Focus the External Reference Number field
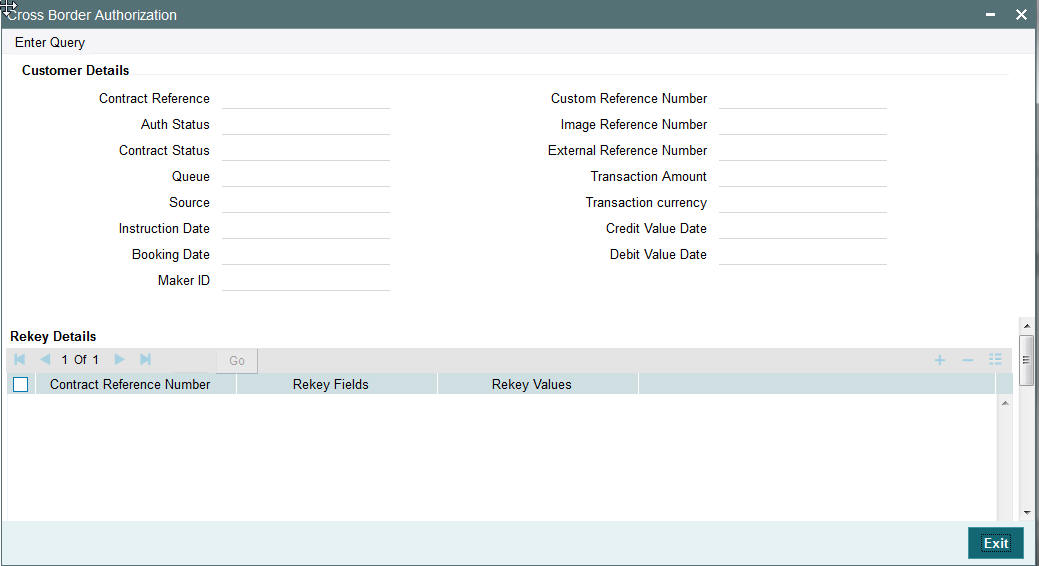Viewport: 1039px width, 566px height. click(x=802, y=150)
